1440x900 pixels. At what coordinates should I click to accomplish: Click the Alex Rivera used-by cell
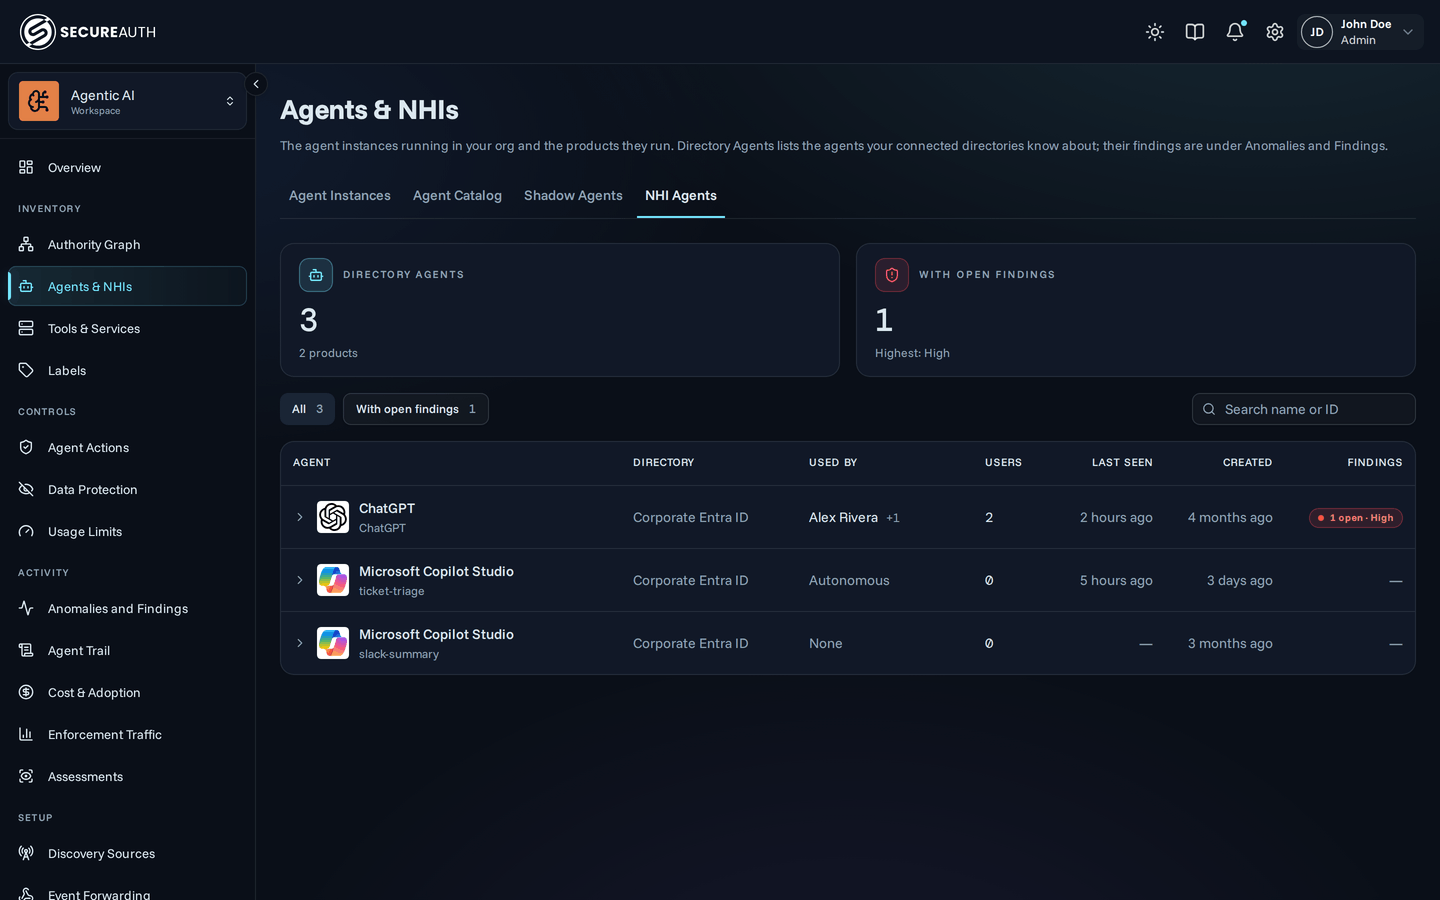click(x=854, y=517)
